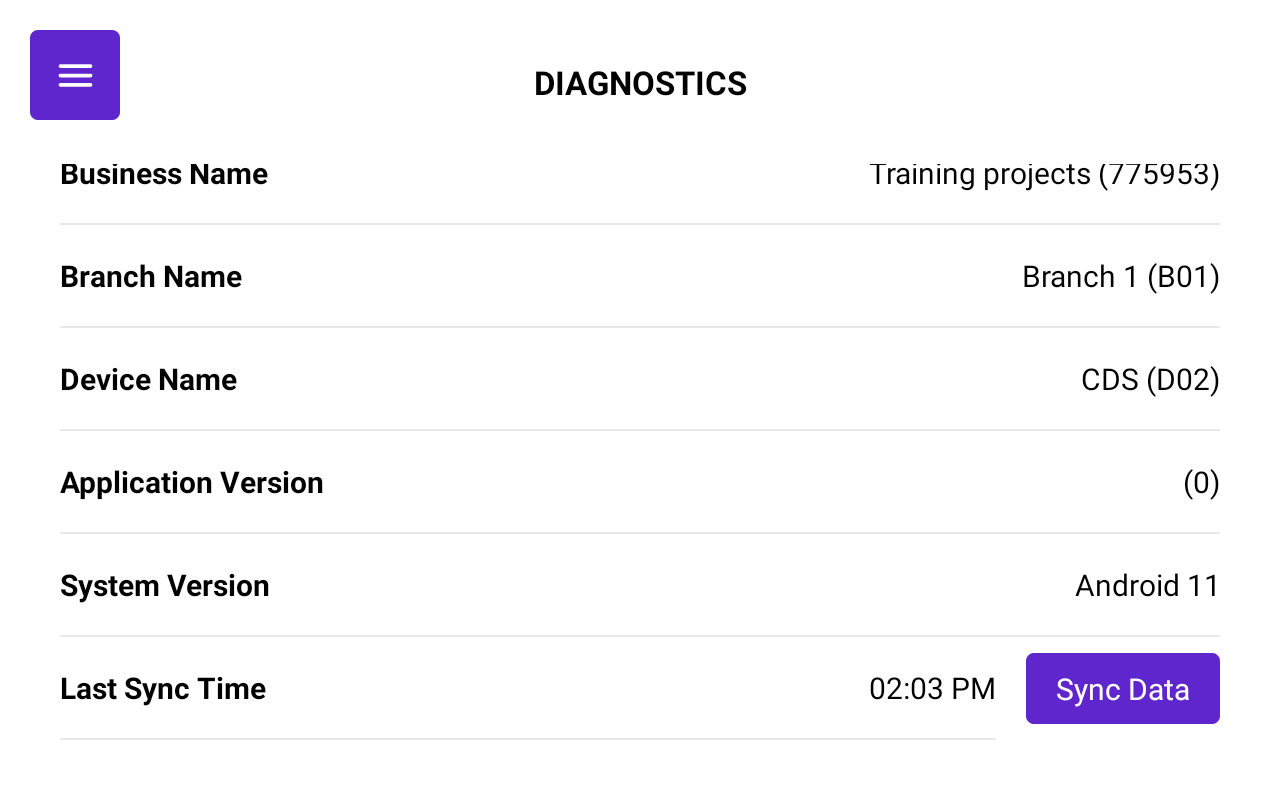This screenshot has width=1280, height=800.
Task: Open the hamburger navigation menu
Action: (75, 75)
